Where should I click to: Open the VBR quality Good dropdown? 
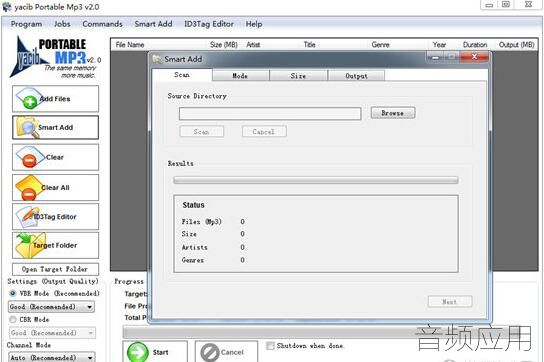(51, 307)
